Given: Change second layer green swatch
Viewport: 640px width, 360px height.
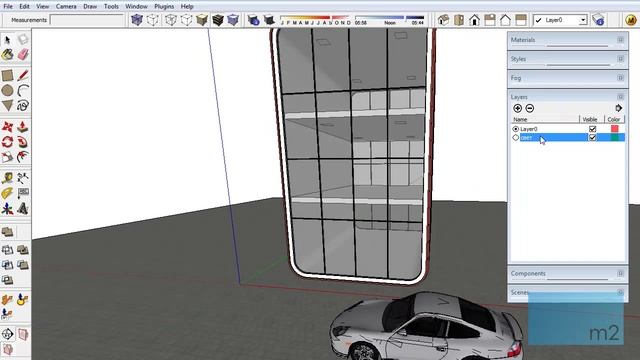Looking at the screenshot, I should [614, 138].
